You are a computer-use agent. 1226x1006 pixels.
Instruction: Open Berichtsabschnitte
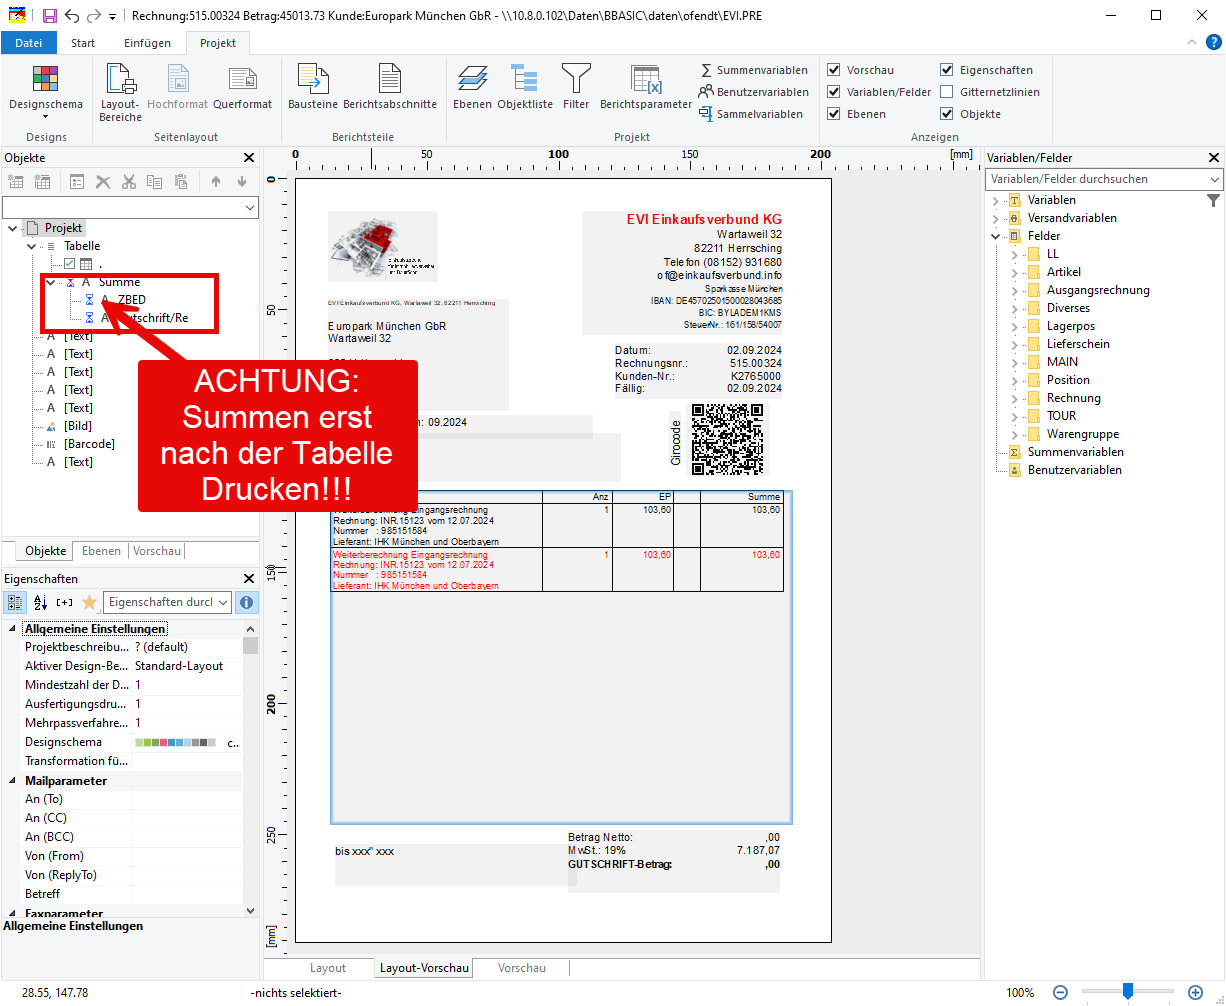[x=390, y=89]
